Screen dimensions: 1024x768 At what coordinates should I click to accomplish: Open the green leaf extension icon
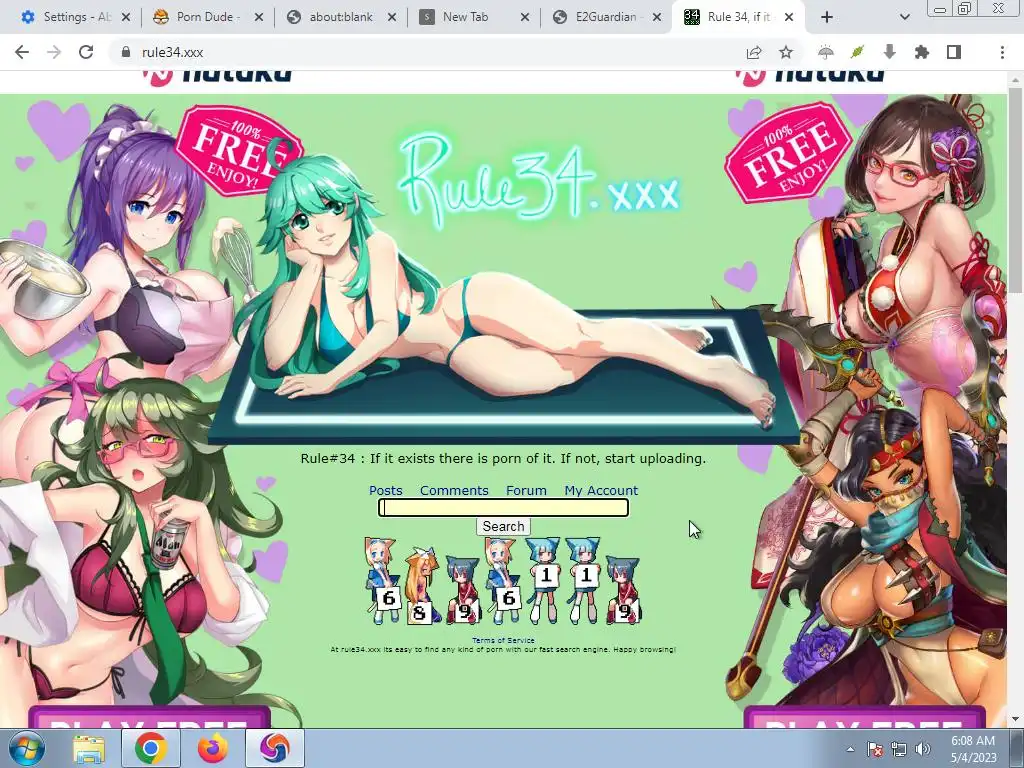click(857, 52)
